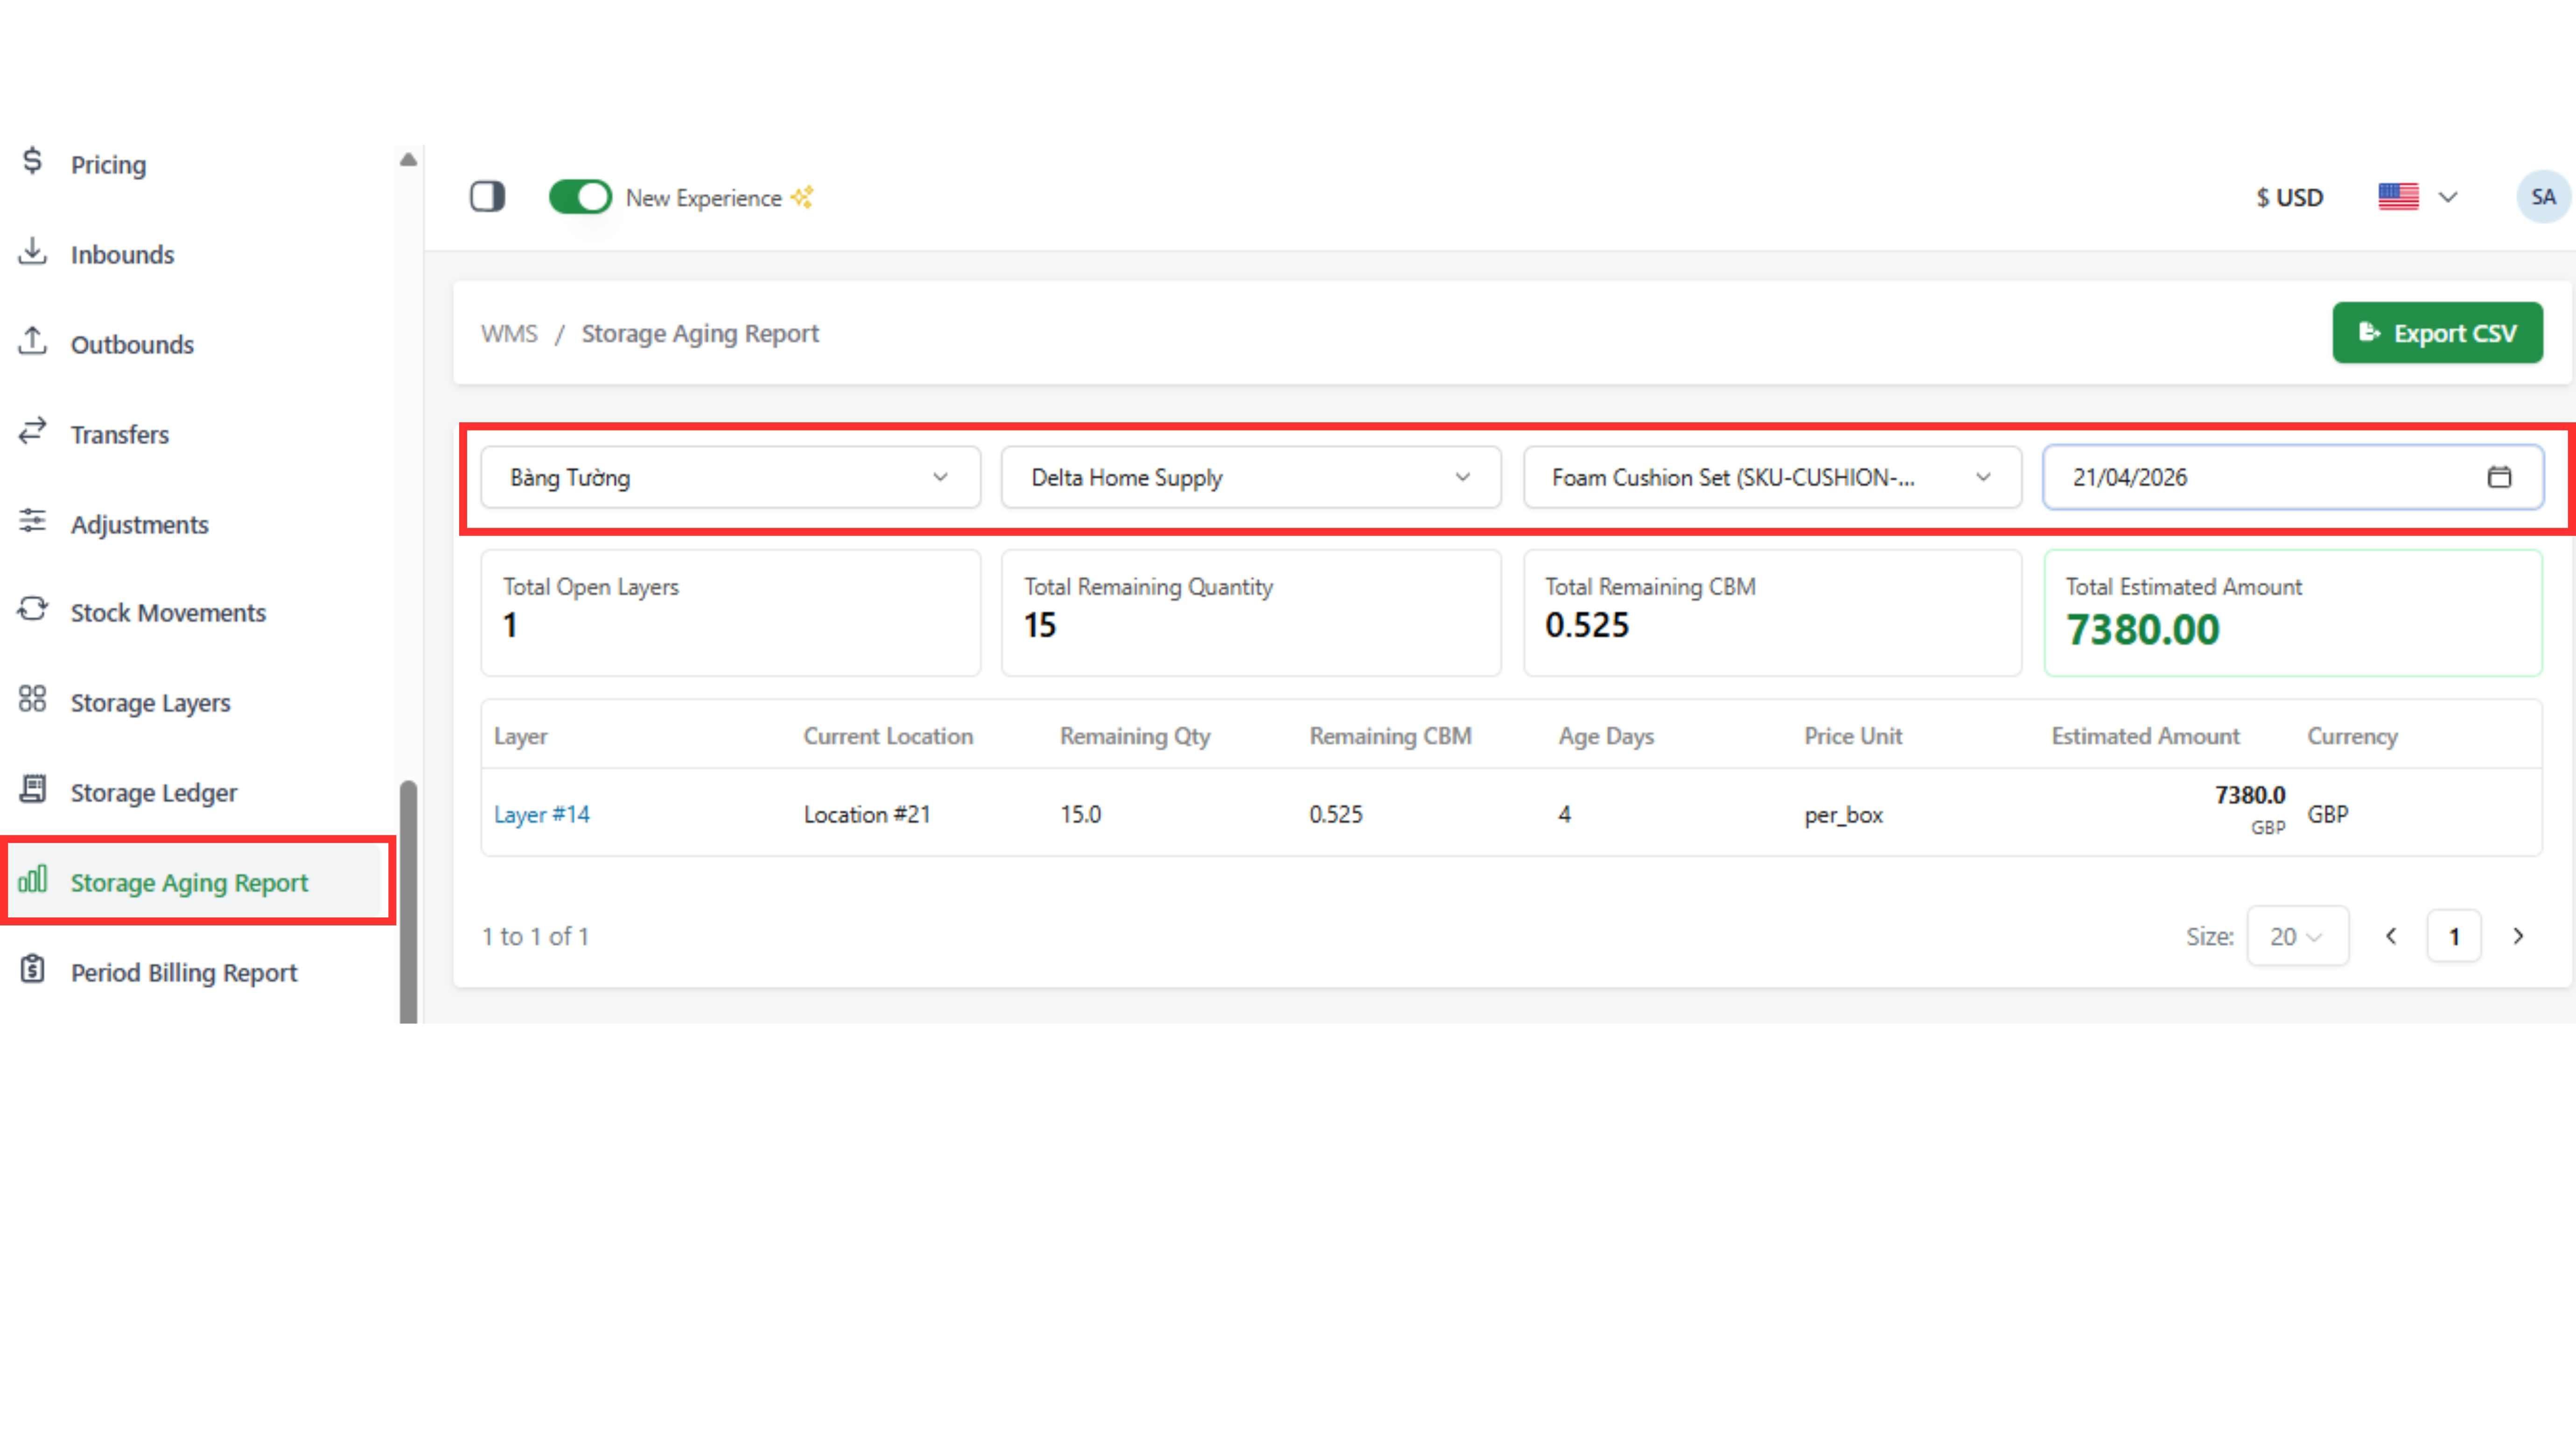The height and width of the screenshot is (1449, 2576).
Task: Click the Pricing dollar icon in sidebar
Action: 32,161
